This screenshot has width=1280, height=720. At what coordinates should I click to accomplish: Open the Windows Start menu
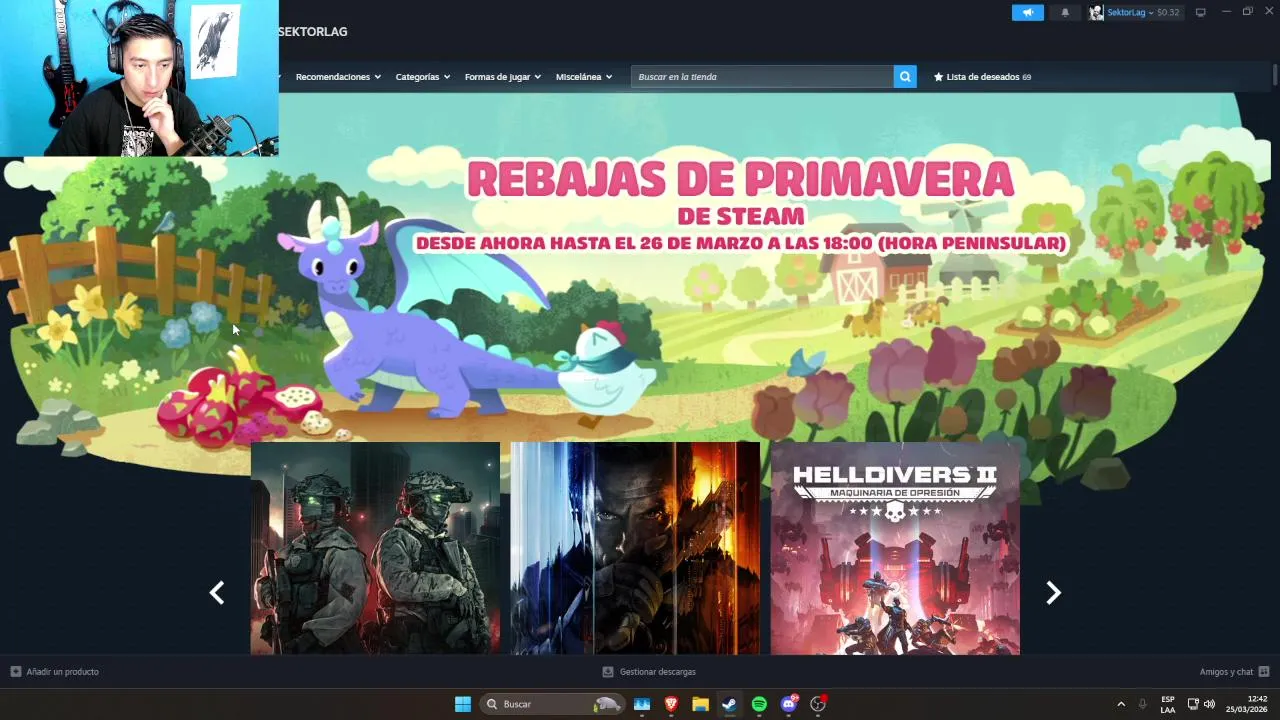pyautogui.click(x=463, y=704)
